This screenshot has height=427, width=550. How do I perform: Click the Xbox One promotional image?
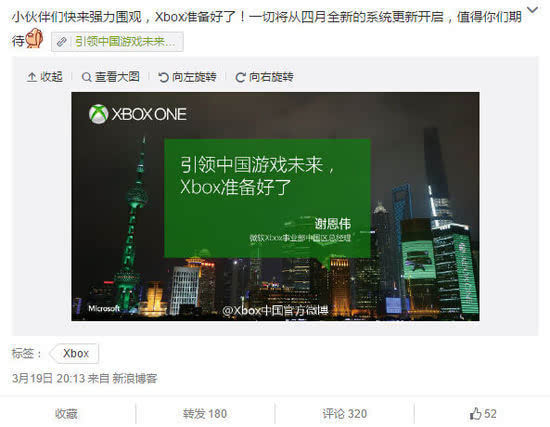pos(275,206)
